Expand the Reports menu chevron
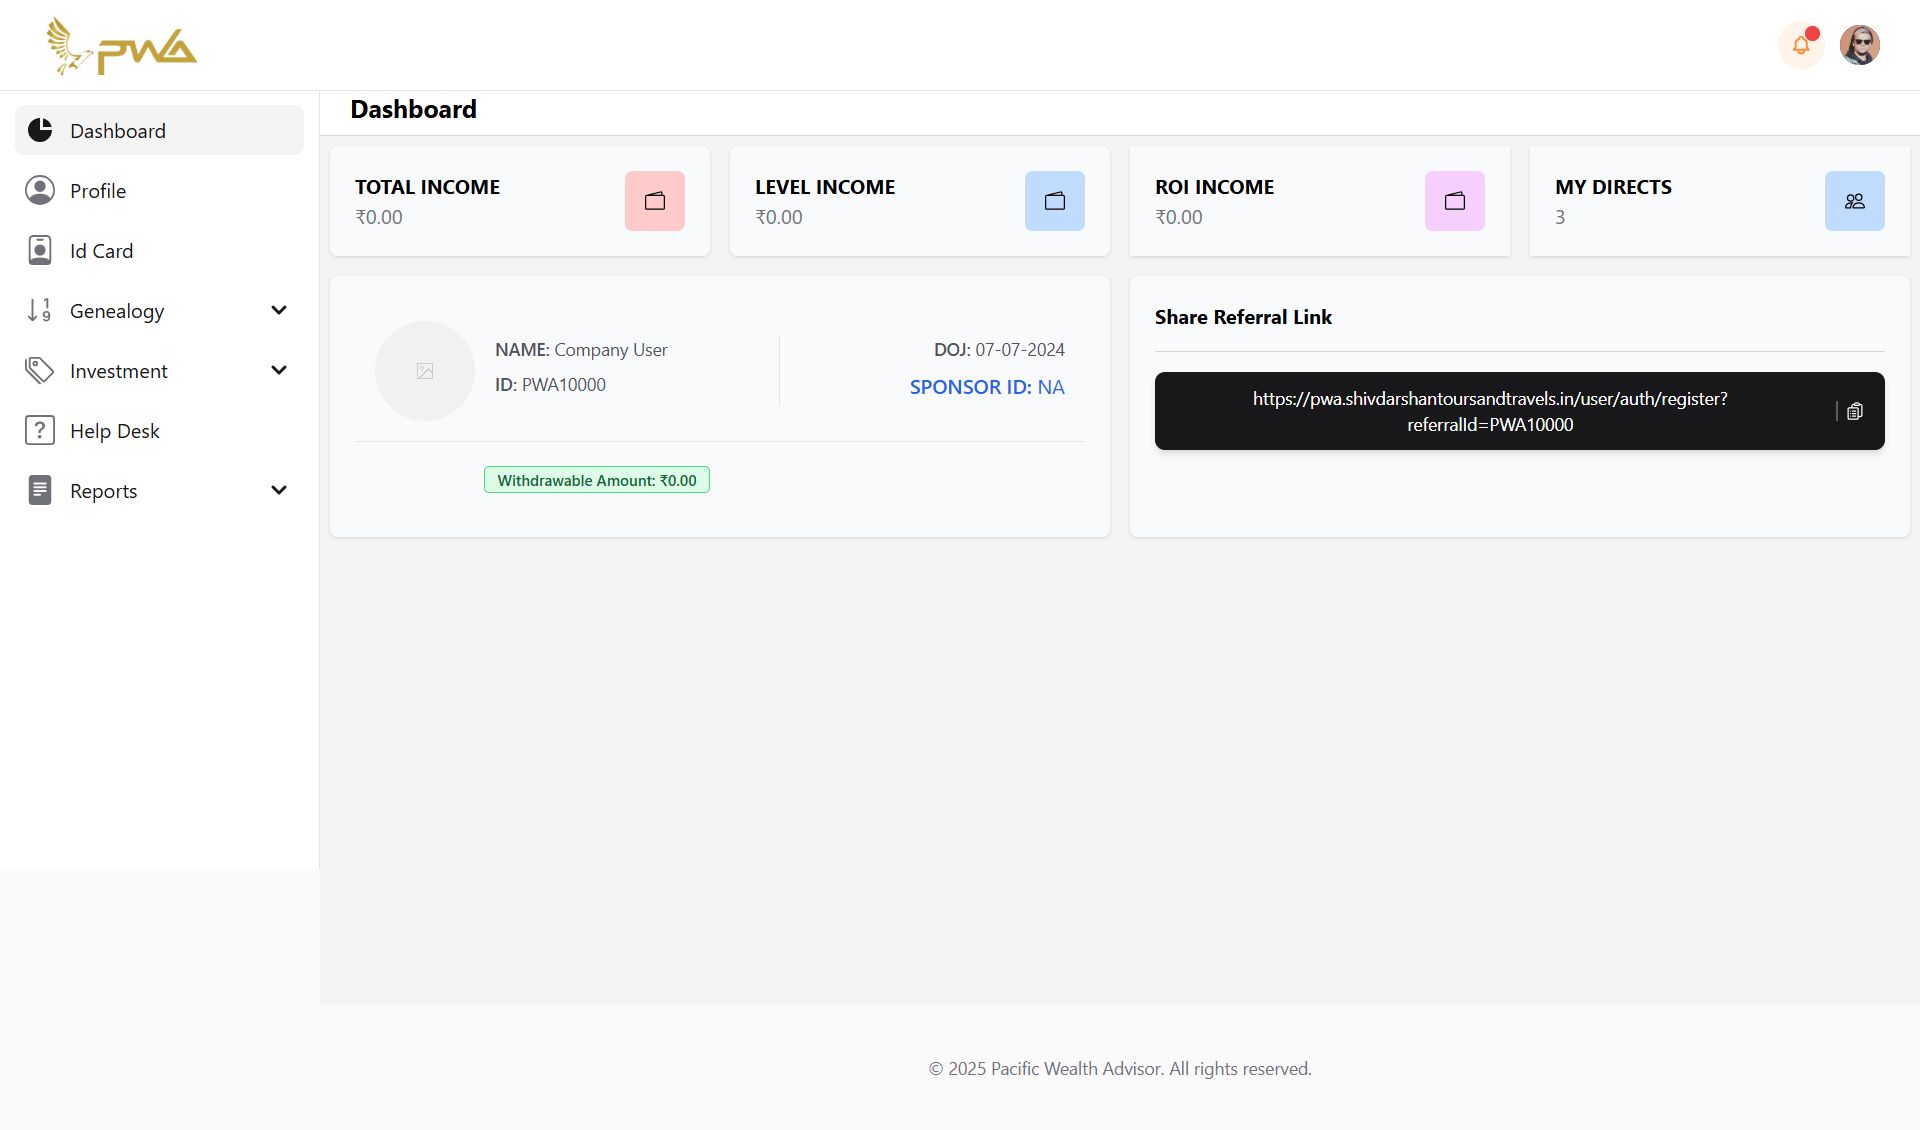Image resolution: width=1920 pixels, height=1130 pixels. pyautogui.click(x=279, y=490)
